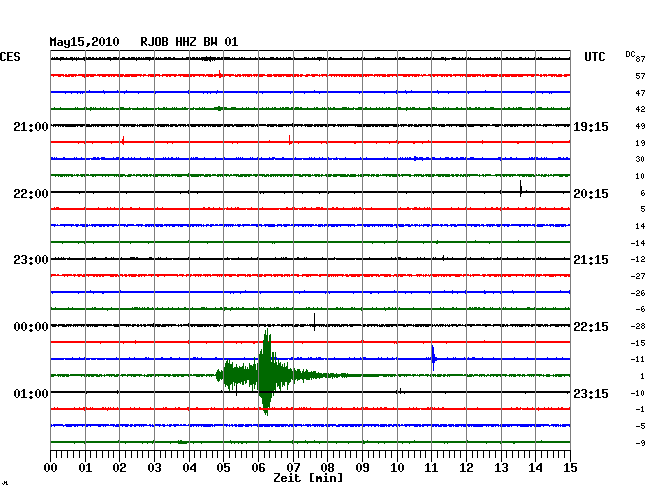Click the 21:15 UTC time label
The image size is (650, 494).
[x=591, y=260]
